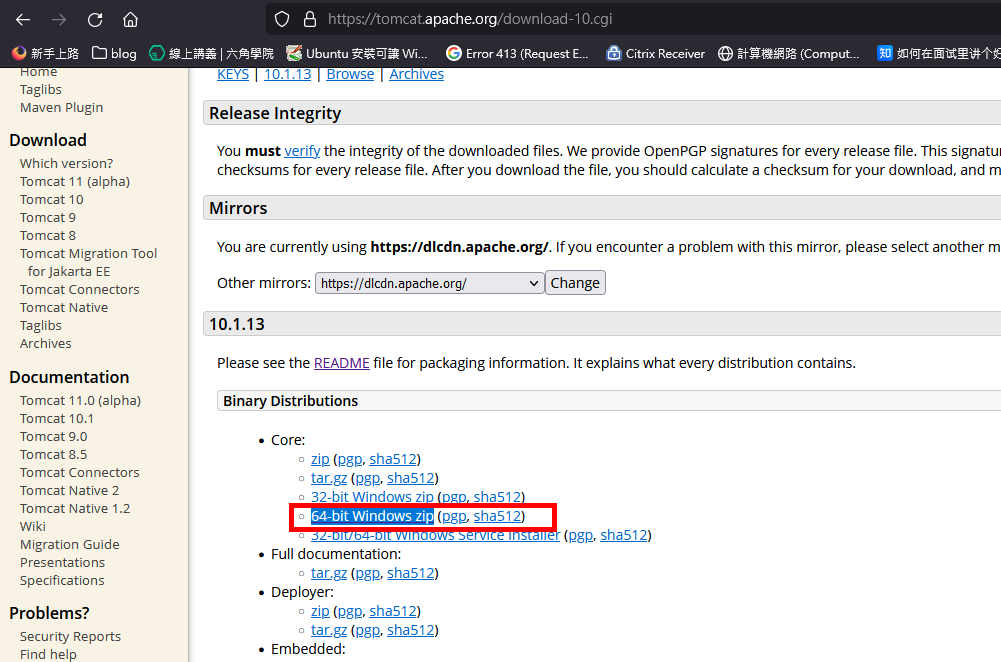This screenshot has width=1001, height=662.
Task: Expand the Other mirrors dropdown
Action: (x=430, y=283)
